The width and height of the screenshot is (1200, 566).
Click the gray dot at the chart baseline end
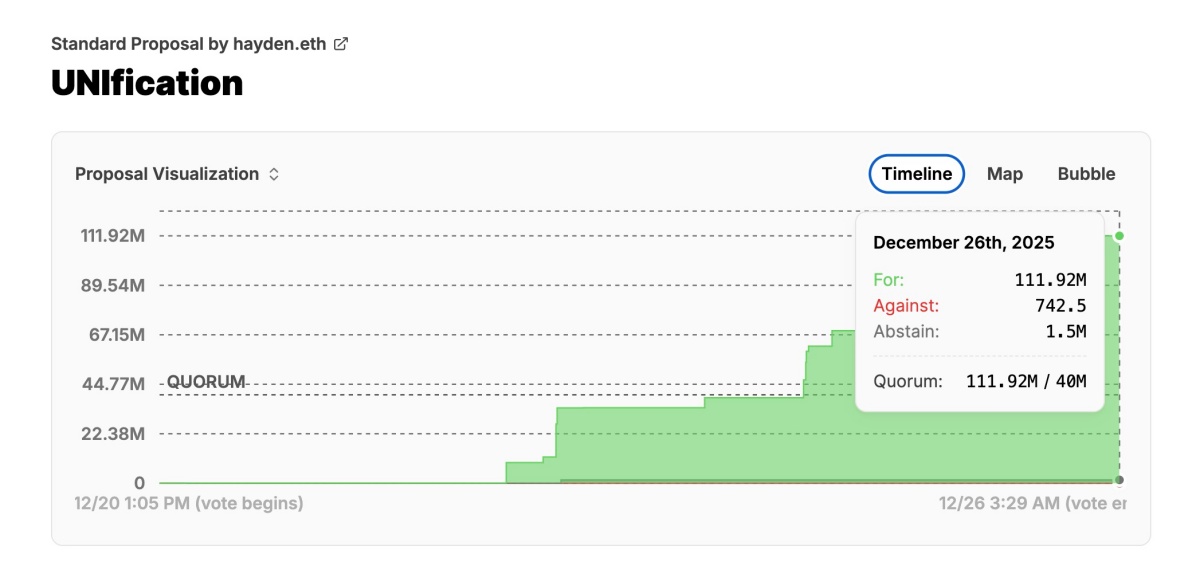pyautogui.click(x=1119, y=480)
